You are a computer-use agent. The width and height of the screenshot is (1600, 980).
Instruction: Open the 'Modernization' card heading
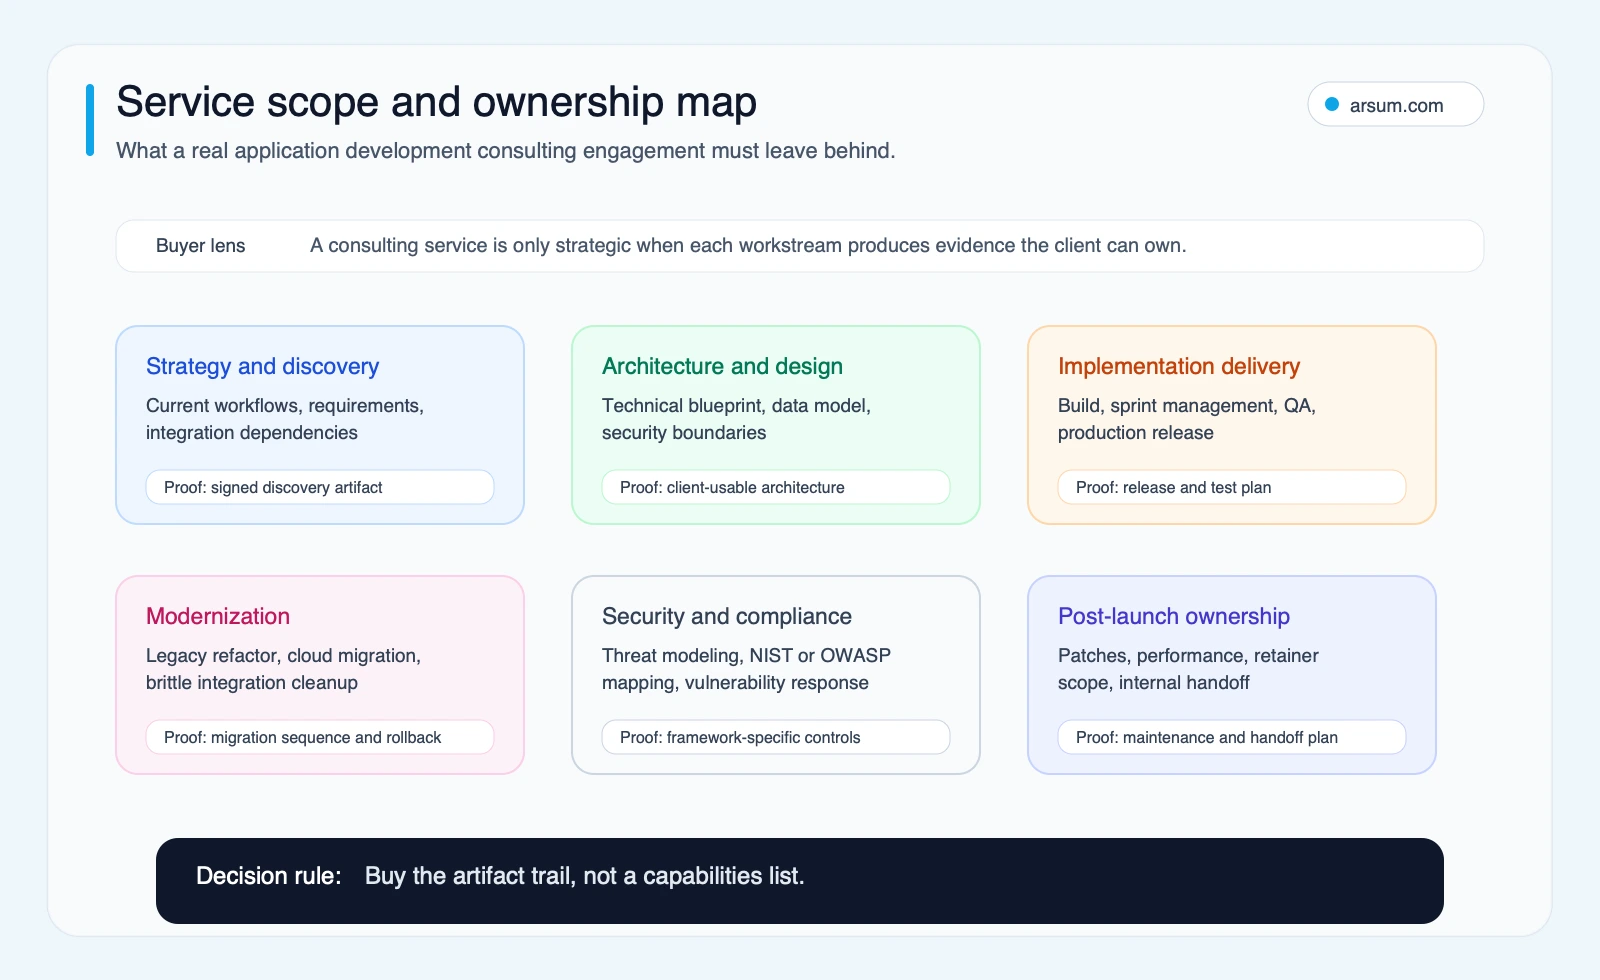click(x=218, y=616)
